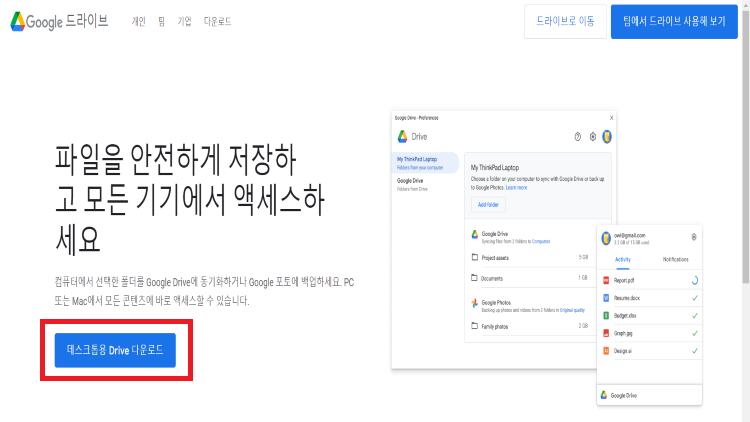Open the 개인 menu item
This screenshot has width=750, height=422.
pos(138,21)
